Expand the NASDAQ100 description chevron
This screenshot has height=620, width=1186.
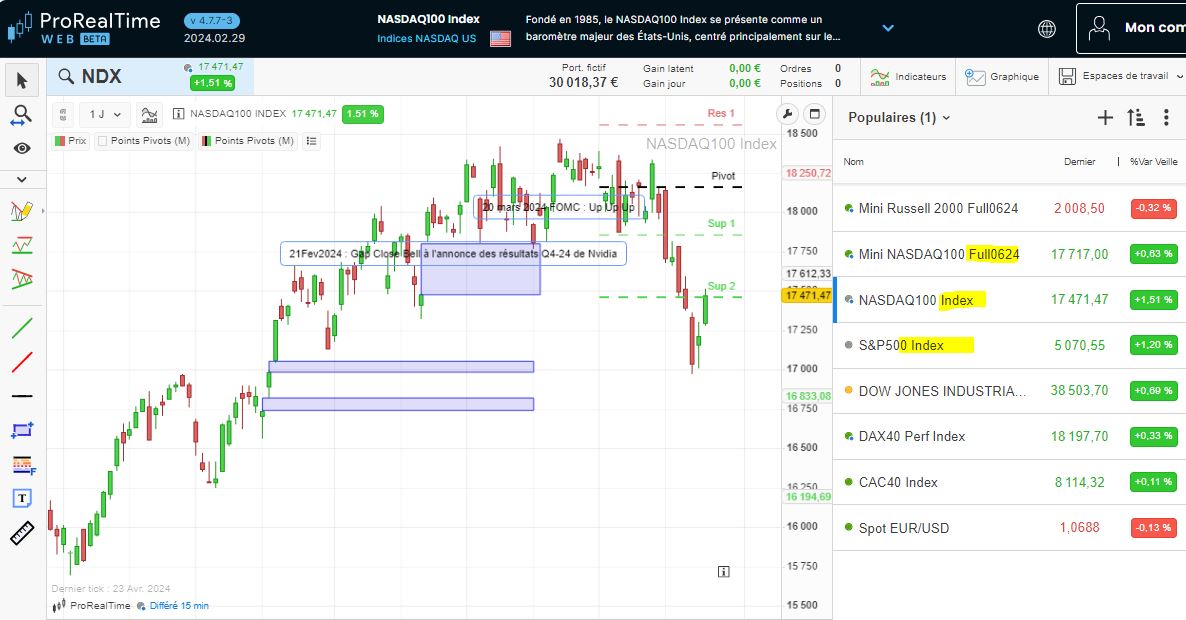[888, 28]
